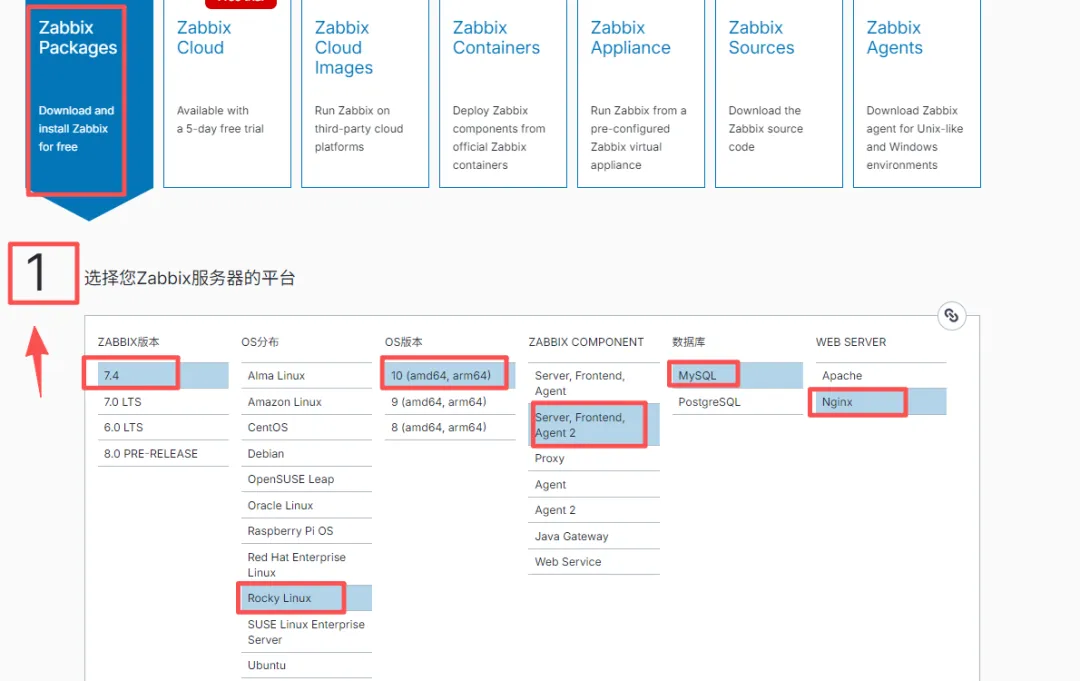Image resolution: width=1080 pixels, height=681 pixels.
Task: Select Zabbix version 7.0 LTS
Action: point(163,401)
